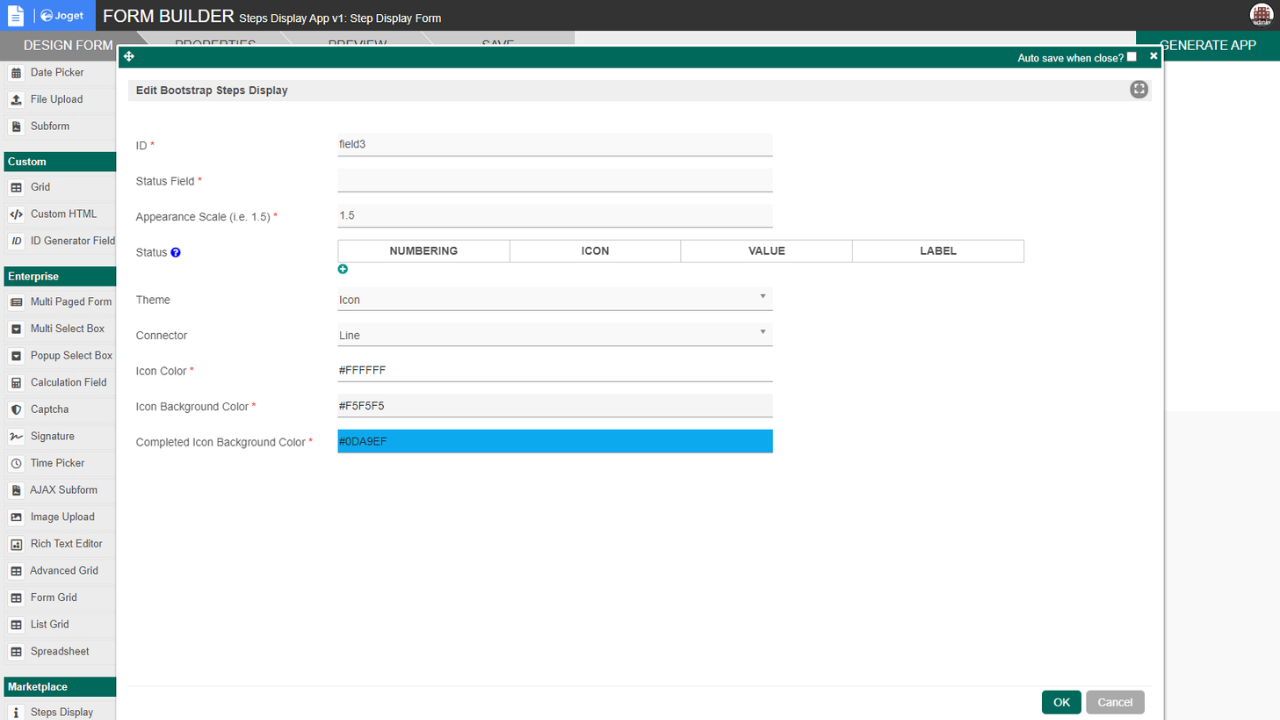This screenshot has height=720, width=1280.
Task: Open the Theme dropdown
Action: pos(555,299)
